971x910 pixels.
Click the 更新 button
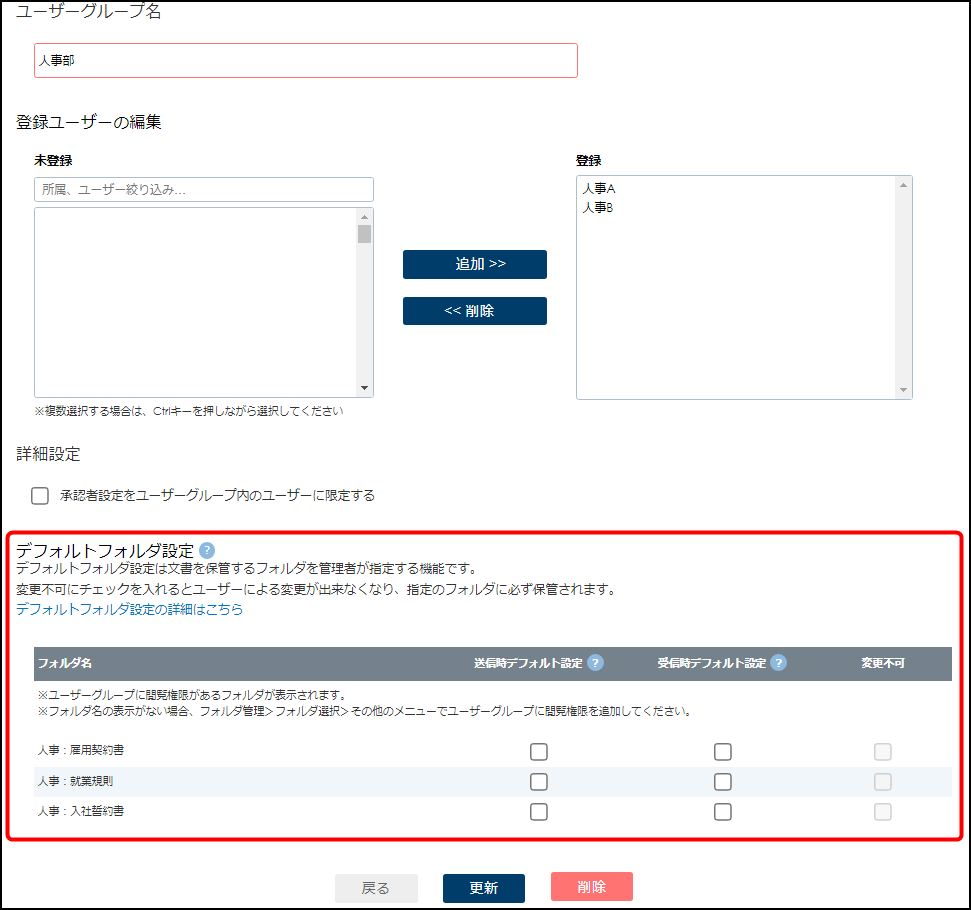click(x=484, y=888)
